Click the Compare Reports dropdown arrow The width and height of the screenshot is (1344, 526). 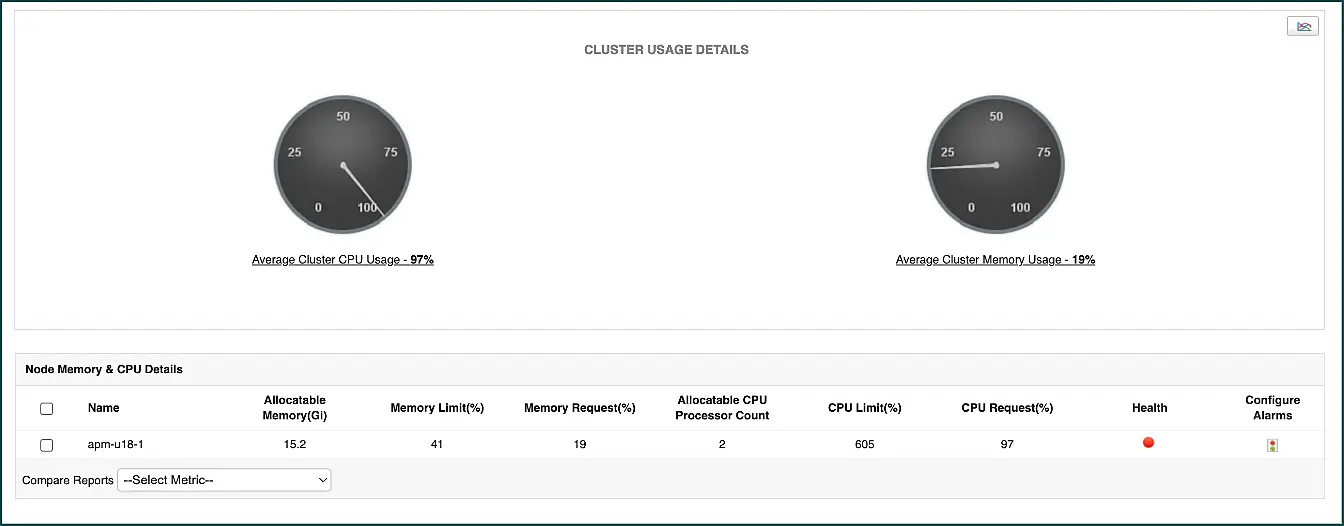[322, 480]
